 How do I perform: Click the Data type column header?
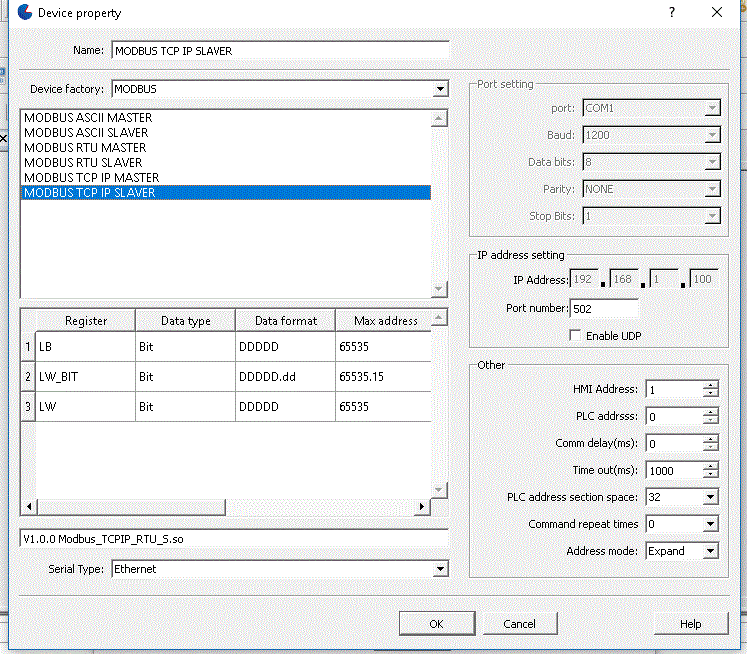point(185,321)
